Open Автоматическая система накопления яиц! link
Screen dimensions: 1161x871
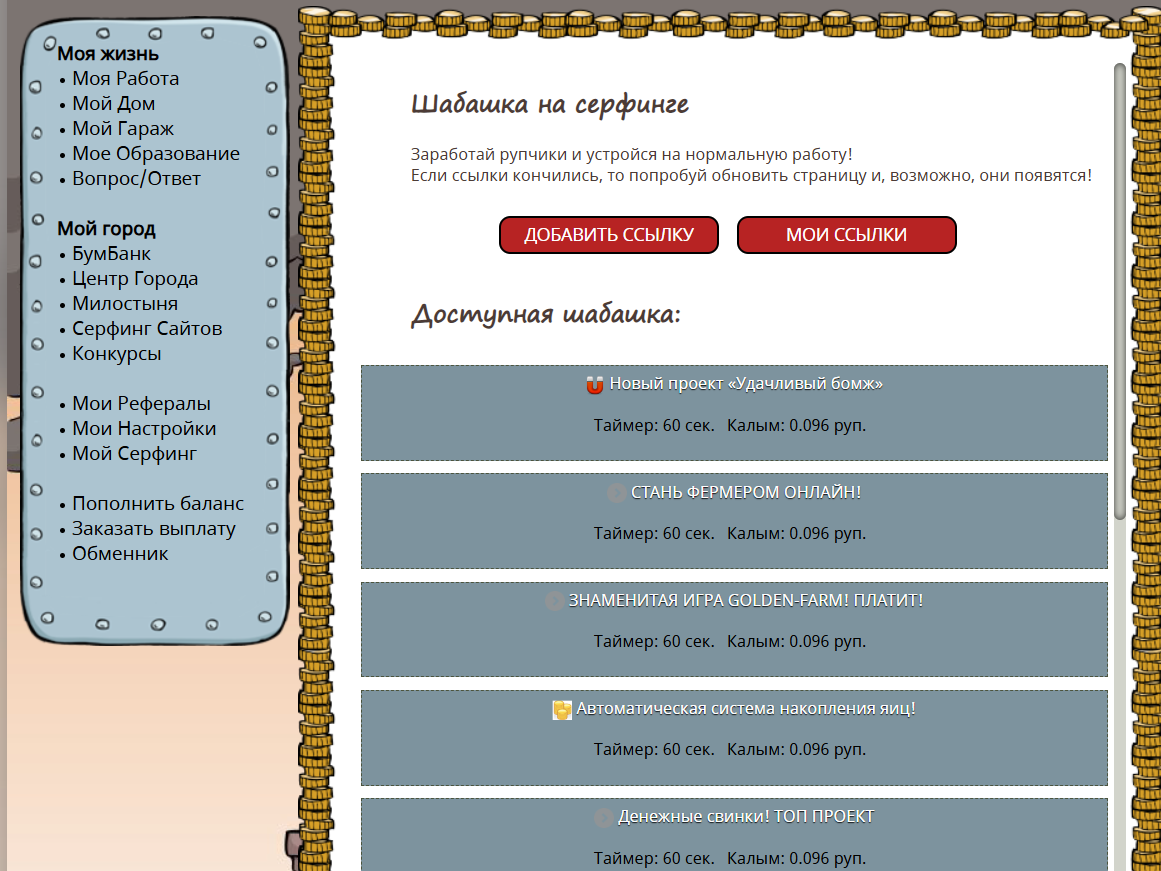[746, 709]
